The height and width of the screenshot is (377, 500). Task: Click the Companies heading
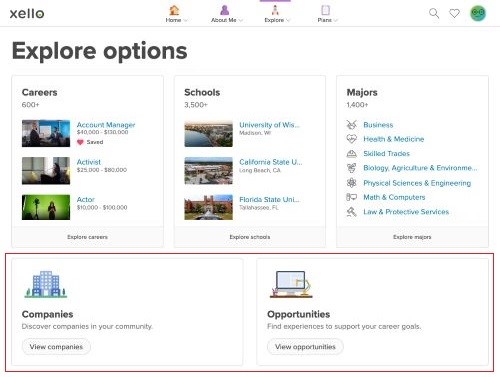click(47, 314)
